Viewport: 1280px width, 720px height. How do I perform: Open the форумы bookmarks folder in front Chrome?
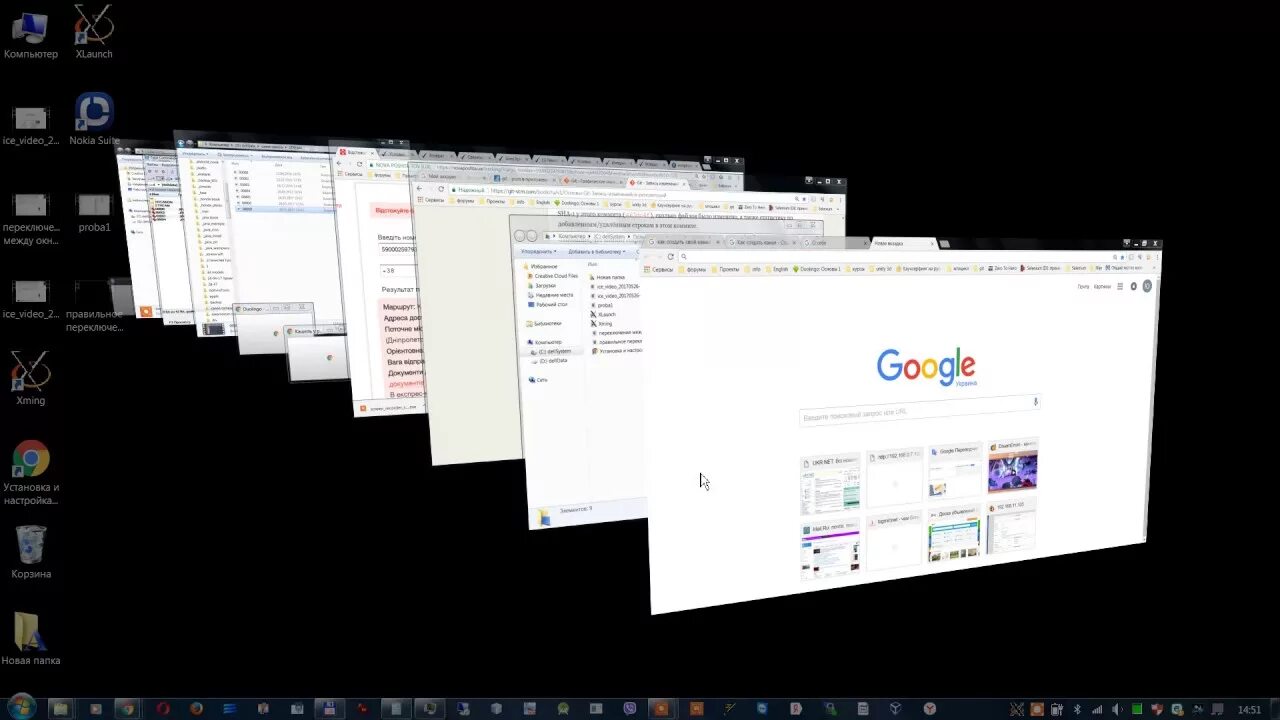pos(691,269)
